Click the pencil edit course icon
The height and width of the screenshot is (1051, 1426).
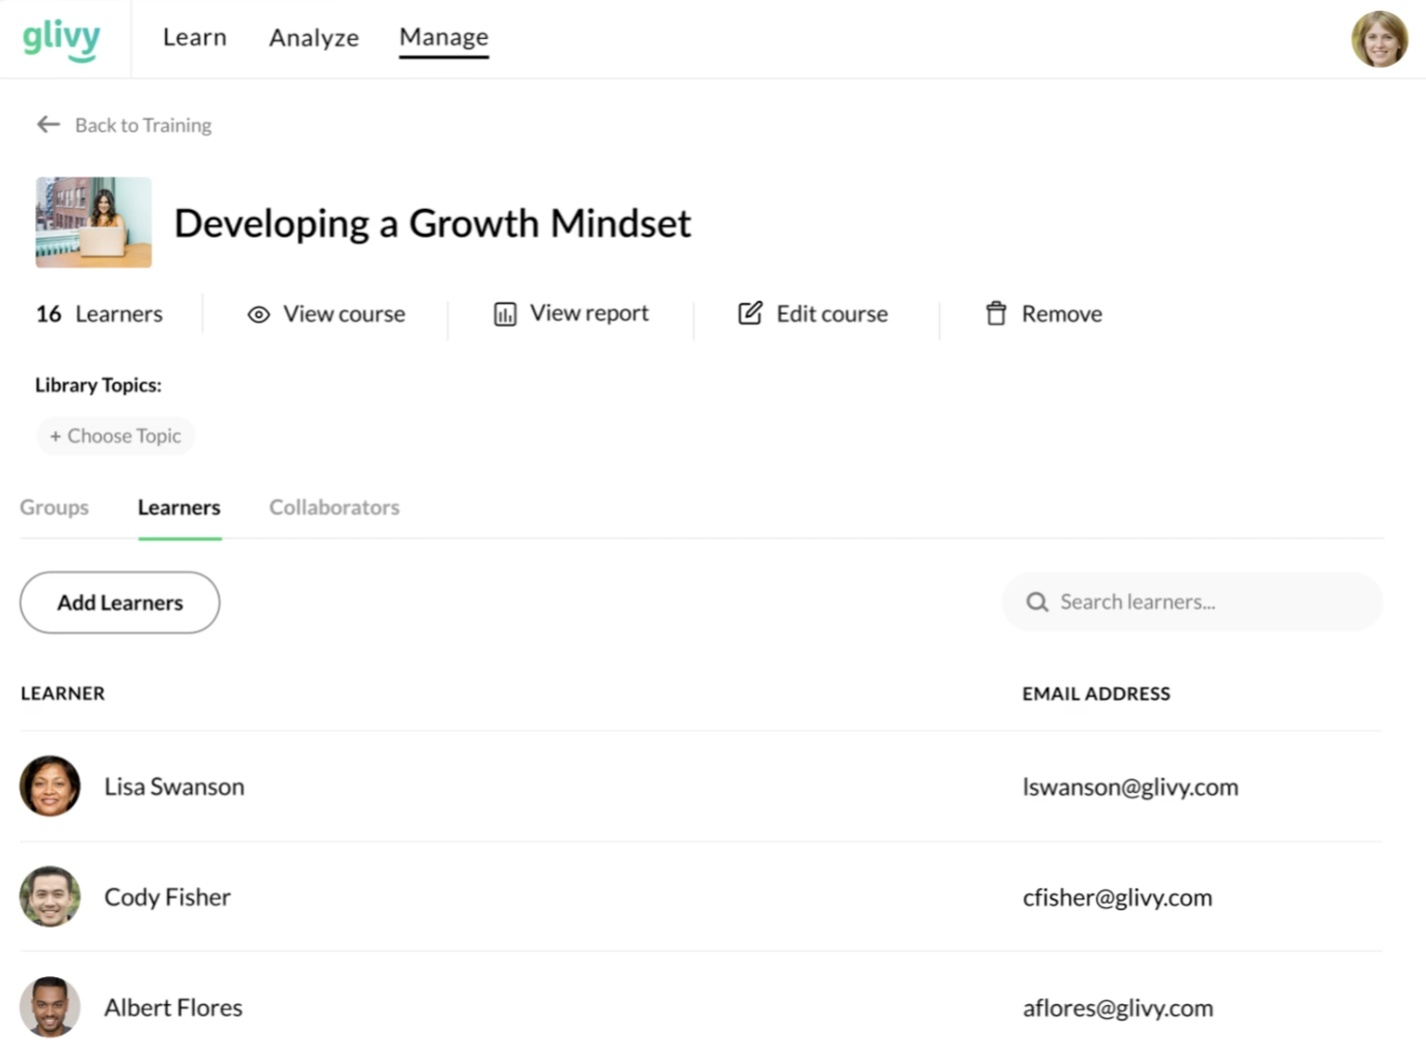(x=750, y=313)
